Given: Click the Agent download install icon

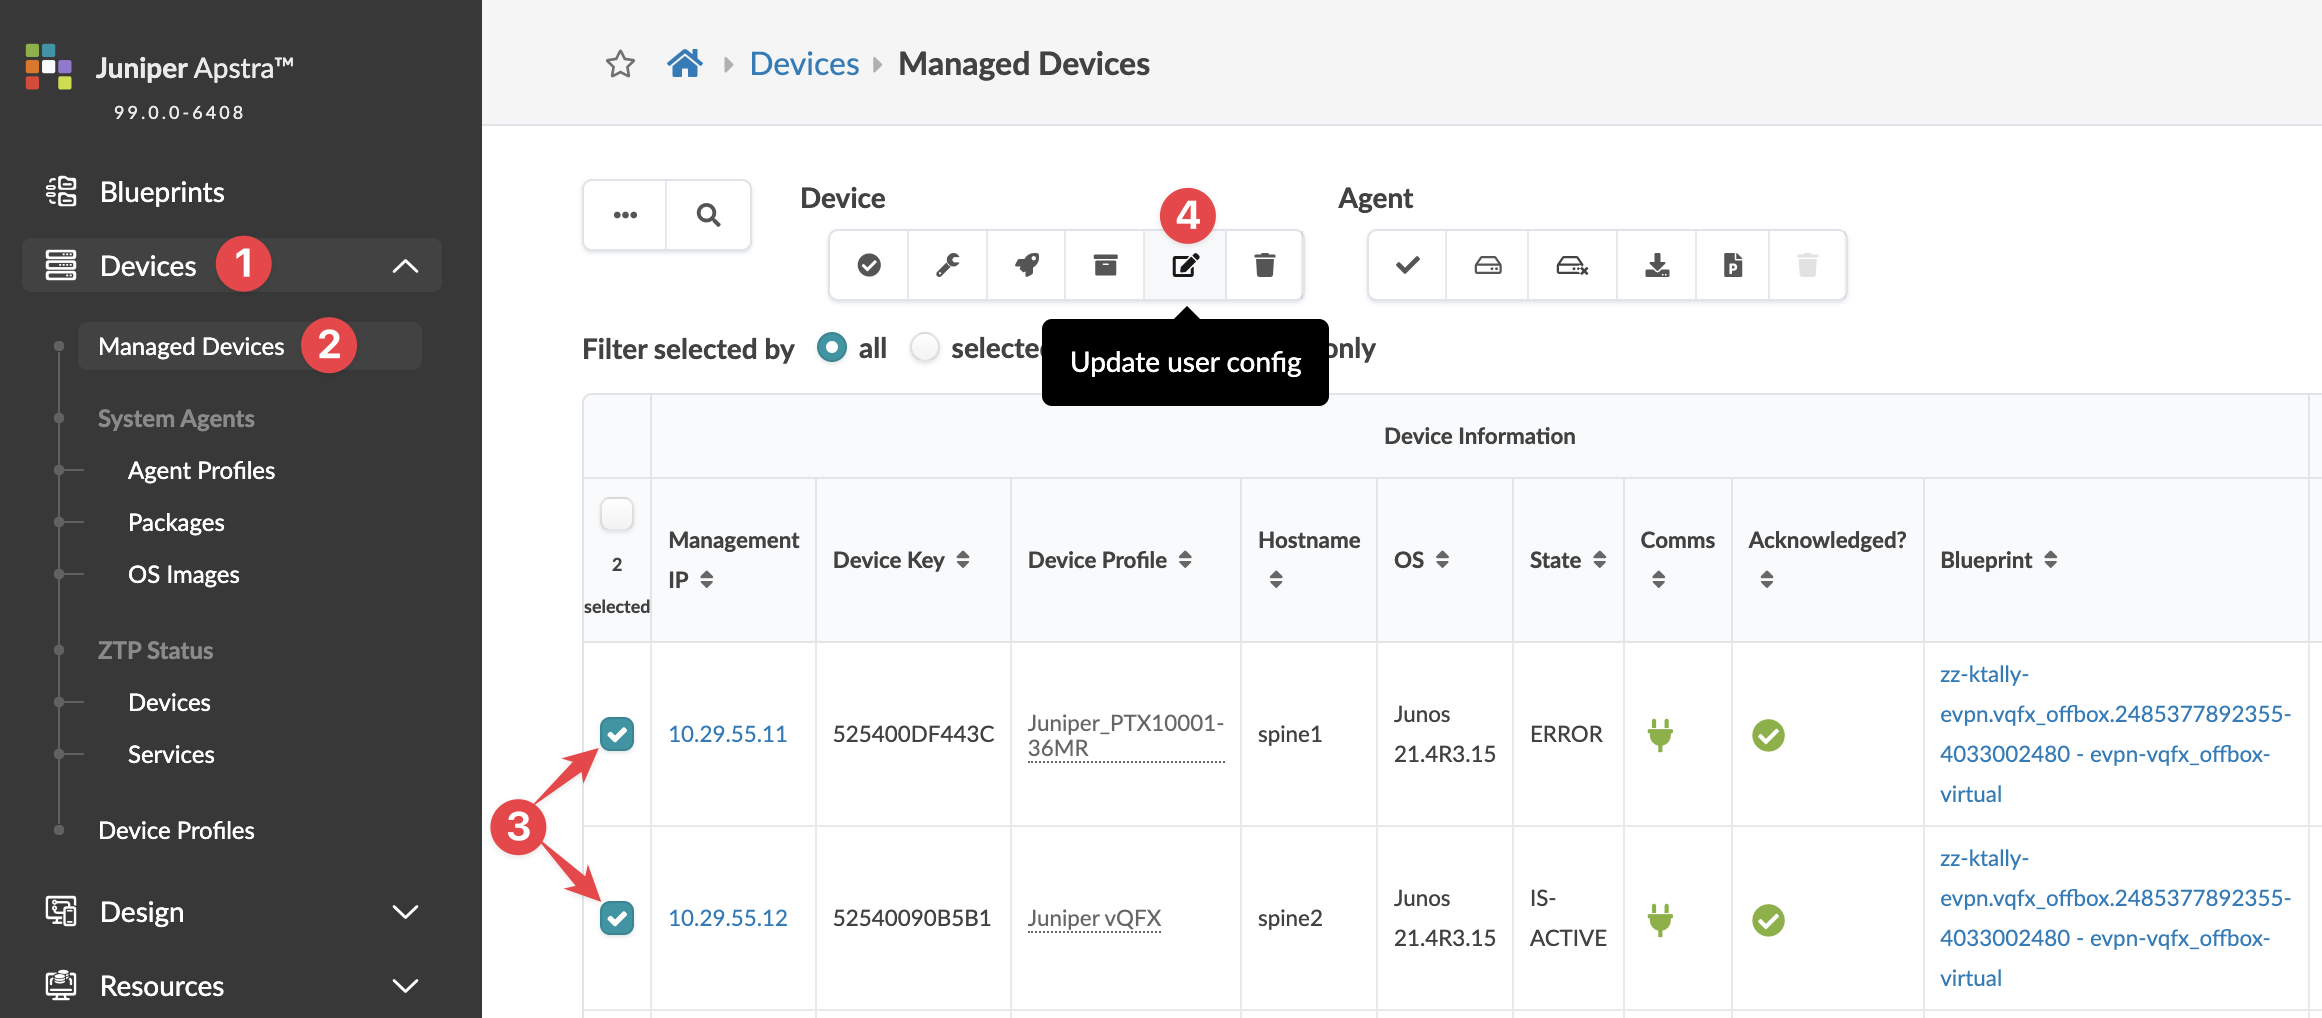Looking at the screenshot, I should (1657, 265).
